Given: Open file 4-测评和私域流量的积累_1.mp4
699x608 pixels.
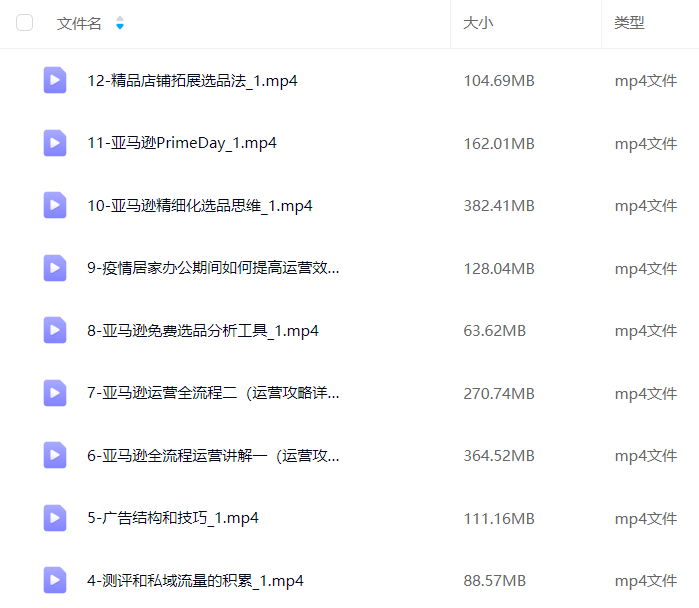Looking at the screenshot, I should pos(195,581).
